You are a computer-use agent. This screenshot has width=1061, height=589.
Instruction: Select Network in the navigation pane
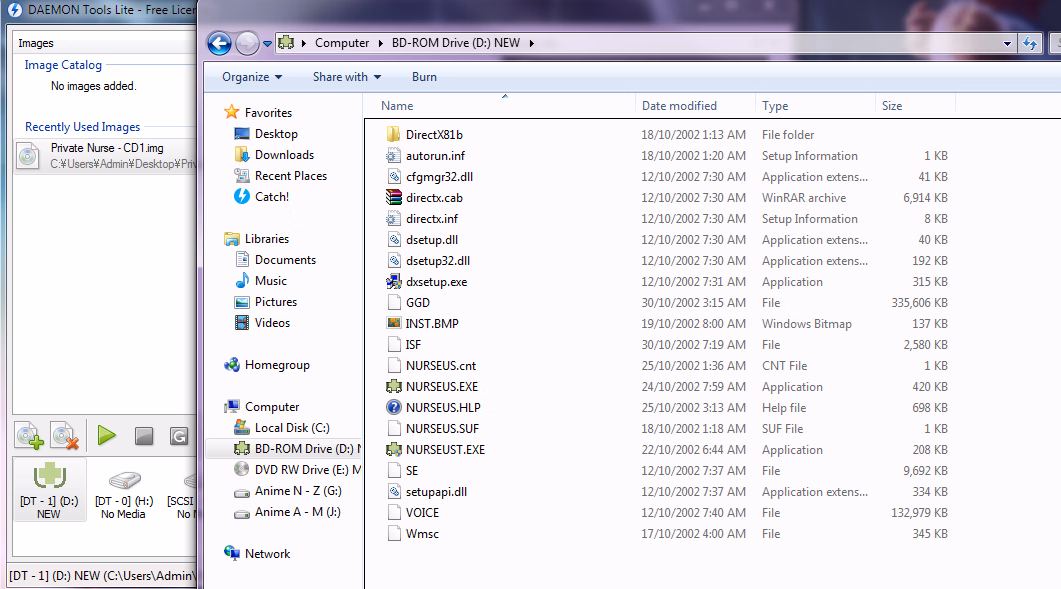267,553
